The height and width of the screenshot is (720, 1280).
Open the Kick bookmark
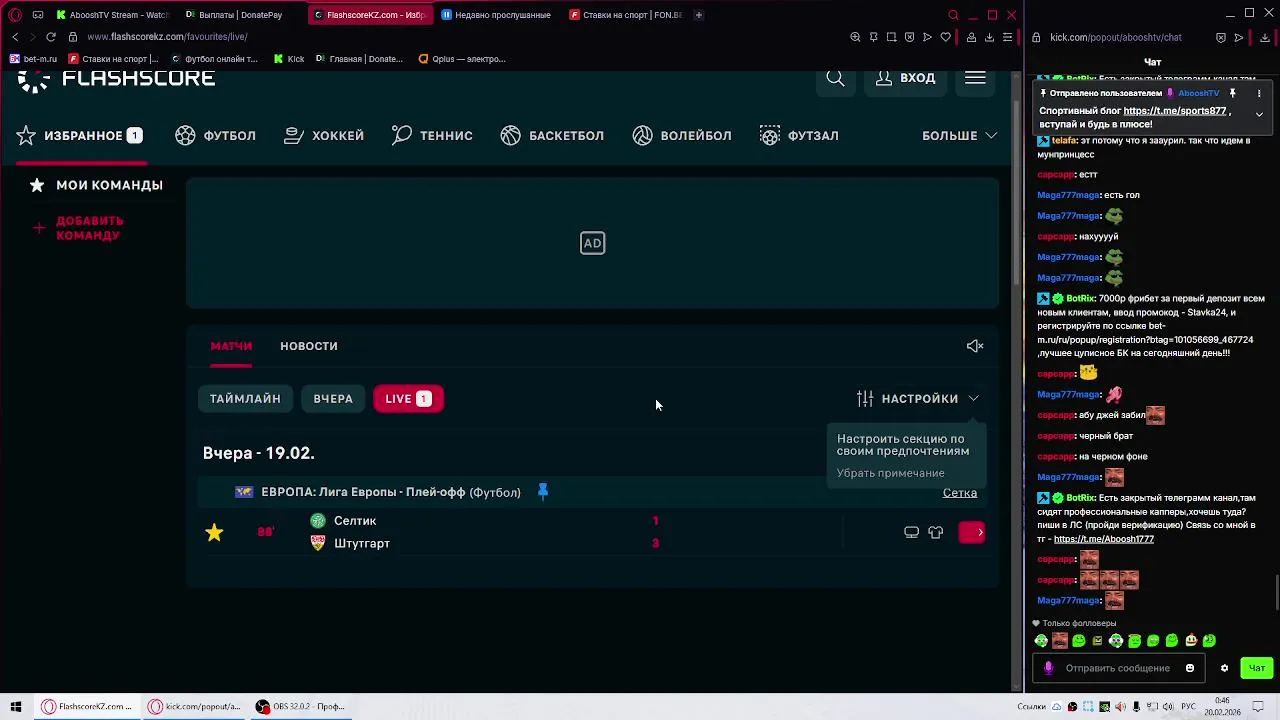click(x=289, y=59)
